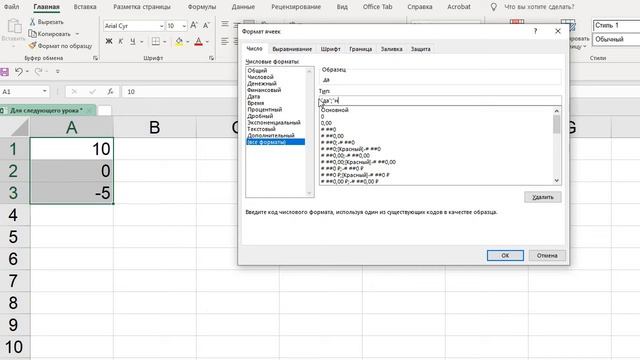Expand the underline style arrow
The width and height of the screenshot is (640, 360).
[142, 42]
